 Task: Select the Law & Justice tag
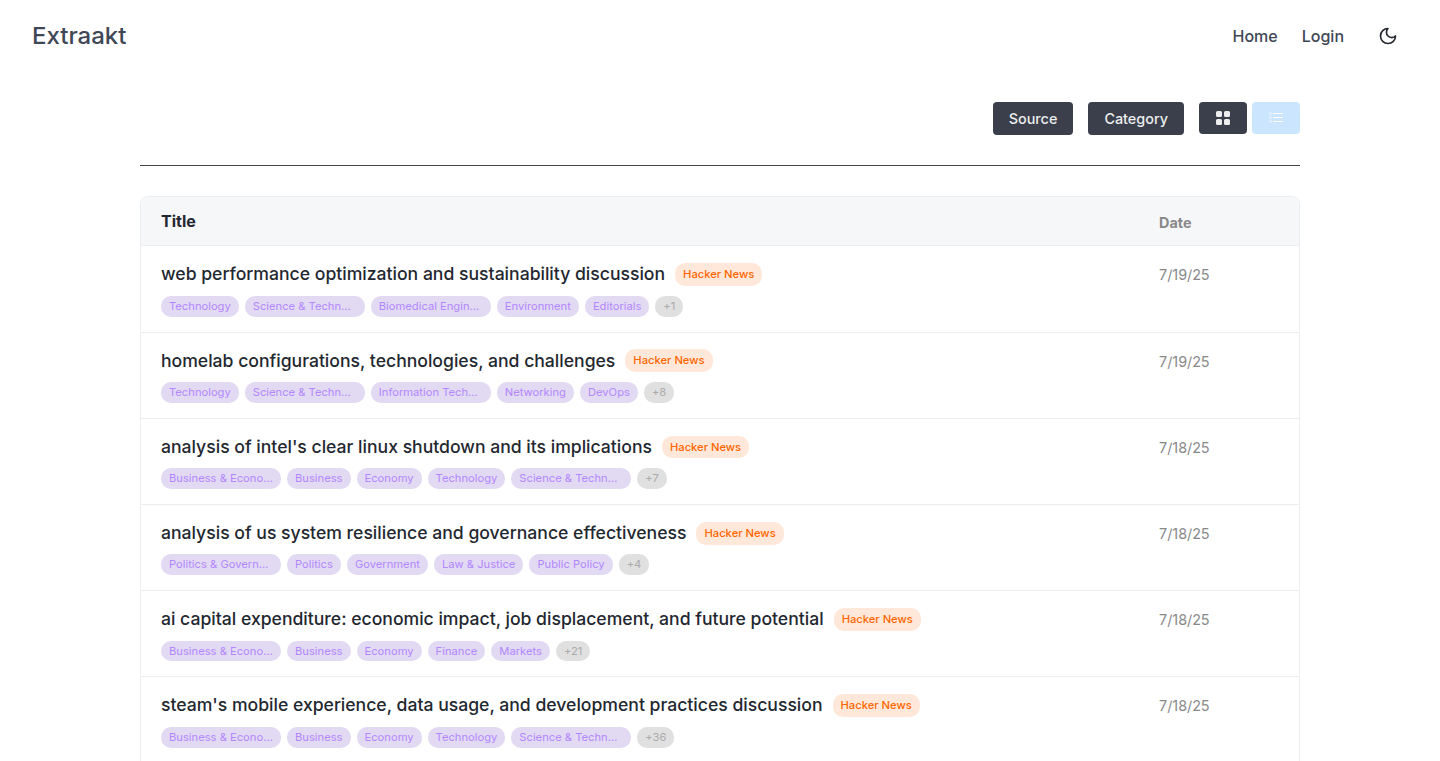(x=479, y=564)
